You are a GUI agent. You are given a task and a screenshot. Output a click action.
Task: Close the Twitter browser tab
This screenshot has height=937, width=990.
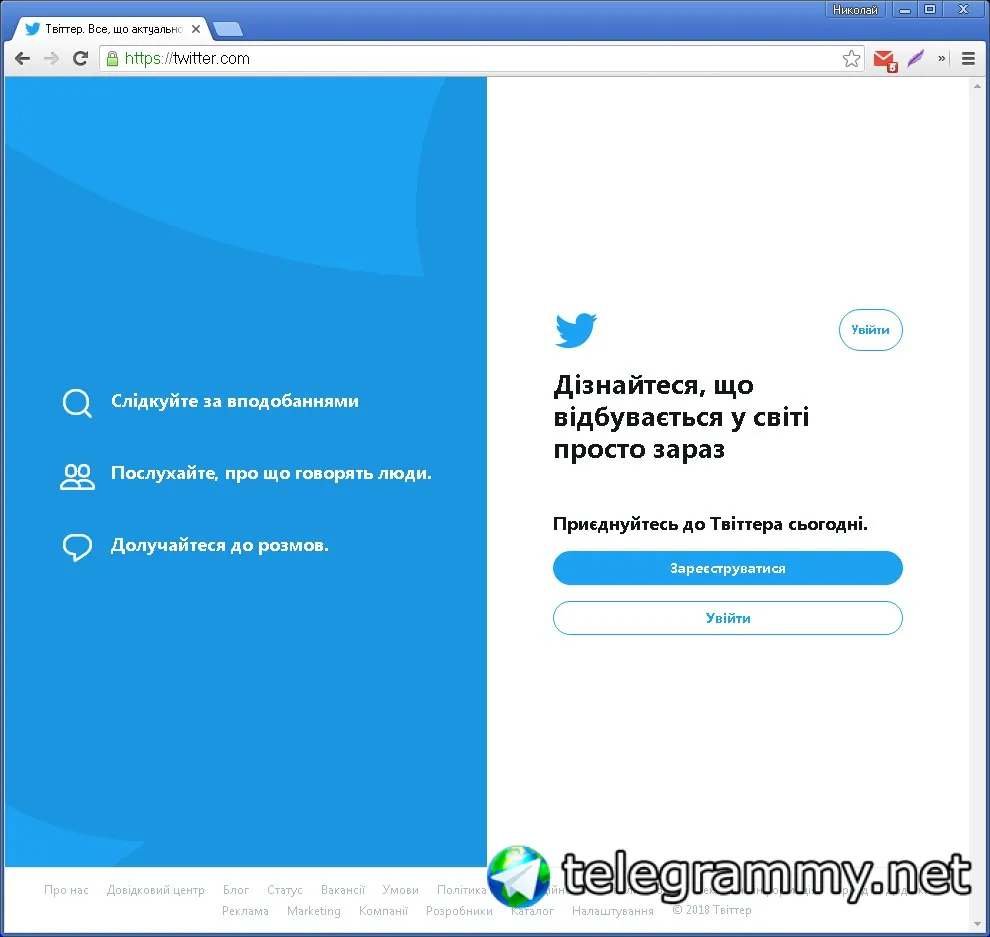pyautogui.click(x=196, y=29)
